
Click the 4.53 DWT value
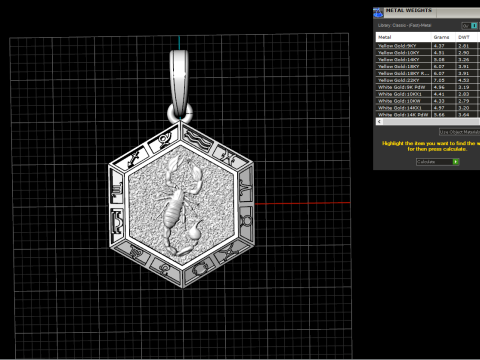tap(463, 80)
